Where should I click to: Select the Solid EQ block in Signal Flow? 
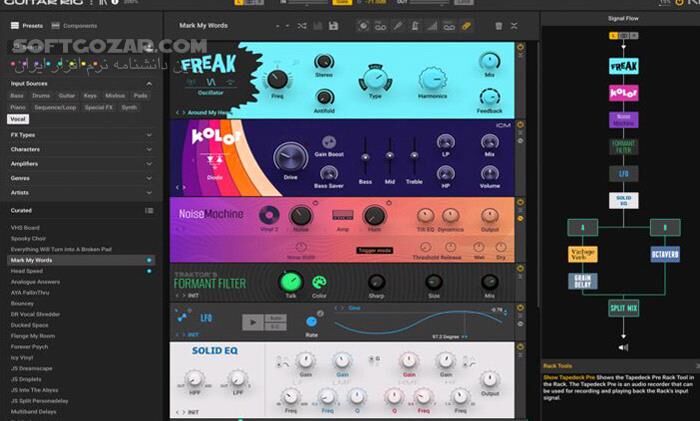[x=624, y=200]
